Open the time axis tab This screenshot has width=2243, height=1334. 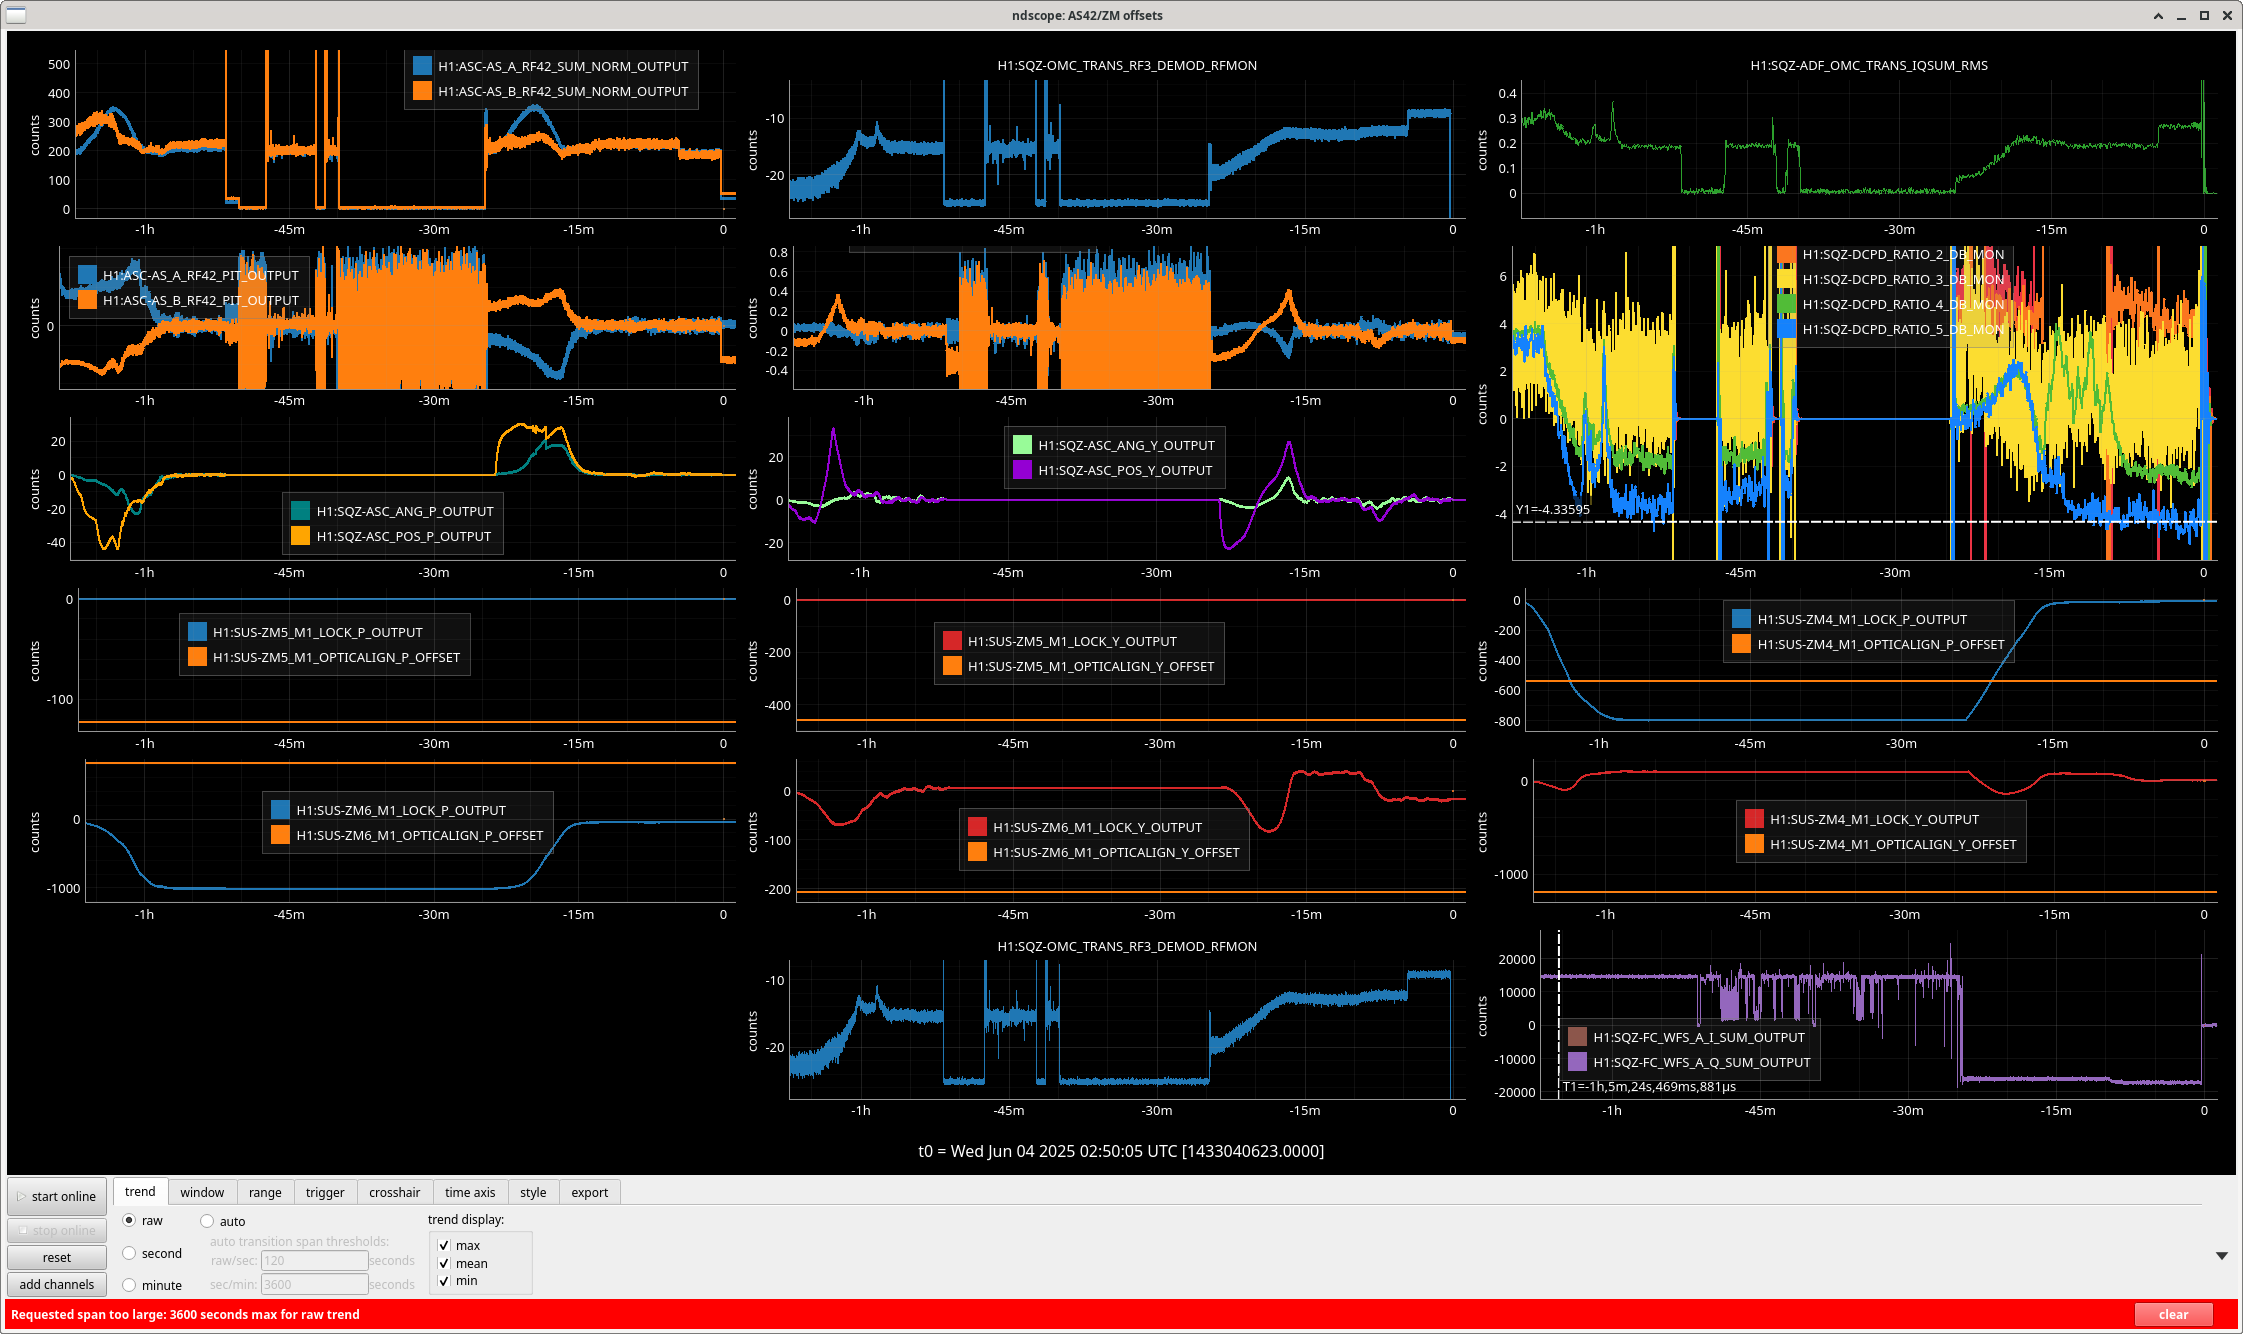click(x=470, y=1192)
